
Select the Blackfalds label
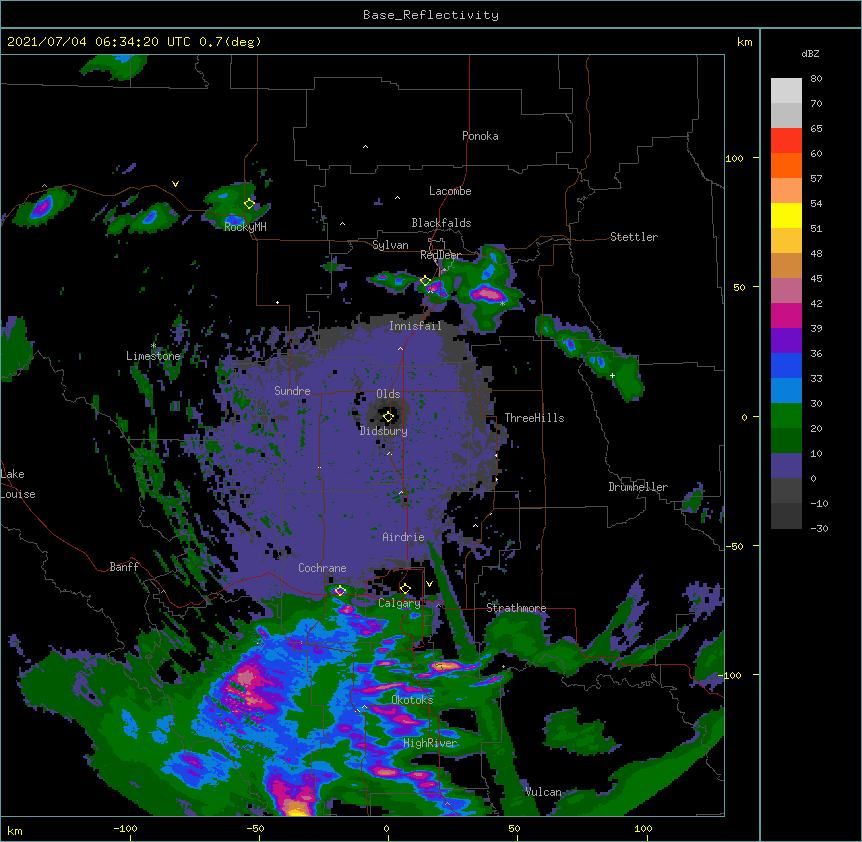point(441,223)
